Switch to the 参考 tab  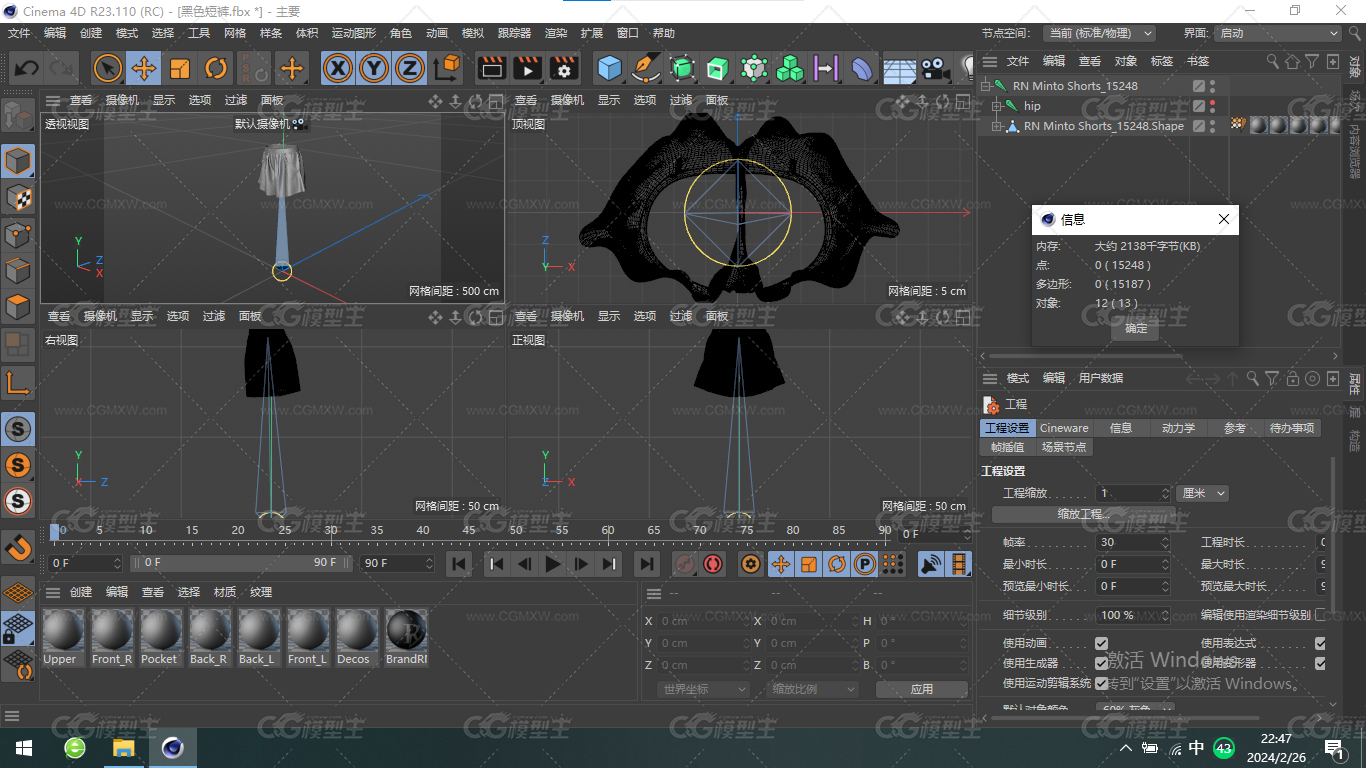point(1235,428)
